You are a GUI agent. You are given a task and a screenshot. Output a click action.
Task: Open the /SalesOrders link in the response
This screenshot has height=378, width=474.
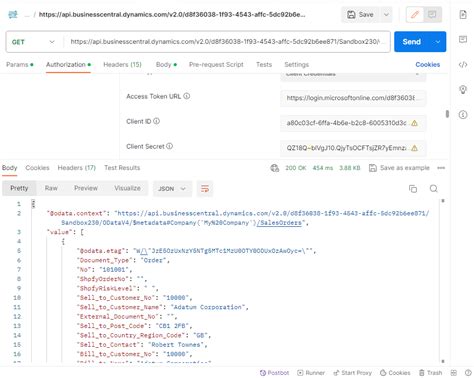pos(279,223)
